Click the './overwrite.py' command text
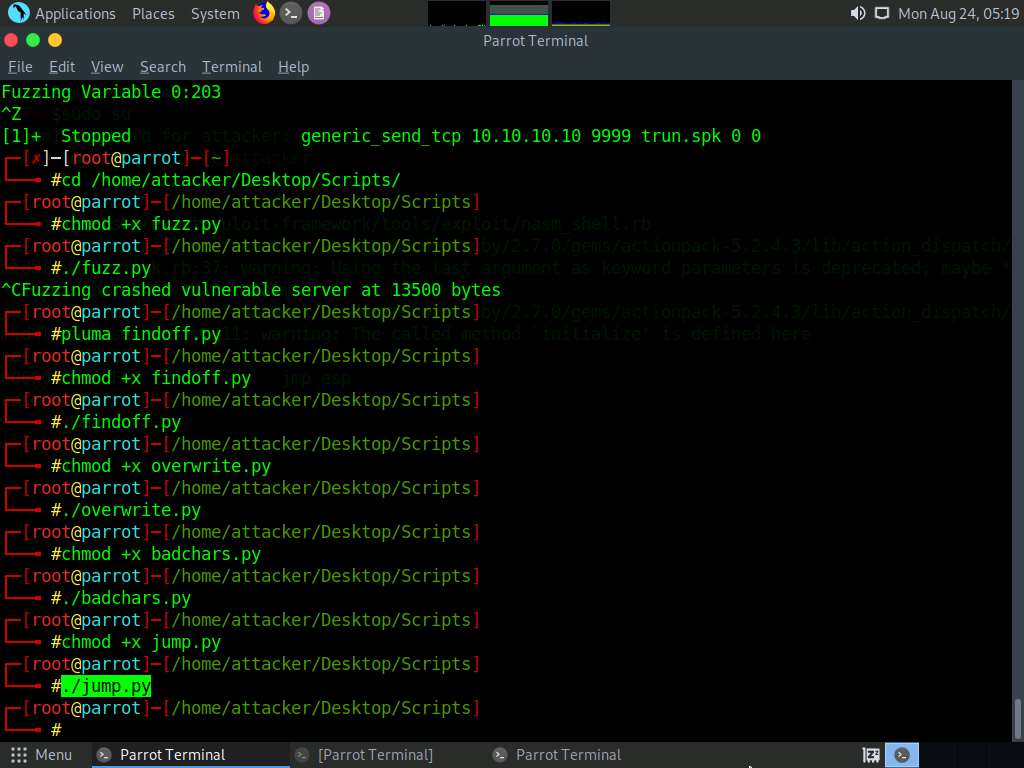The image size is (1024, 768). [x=131, y=510]
